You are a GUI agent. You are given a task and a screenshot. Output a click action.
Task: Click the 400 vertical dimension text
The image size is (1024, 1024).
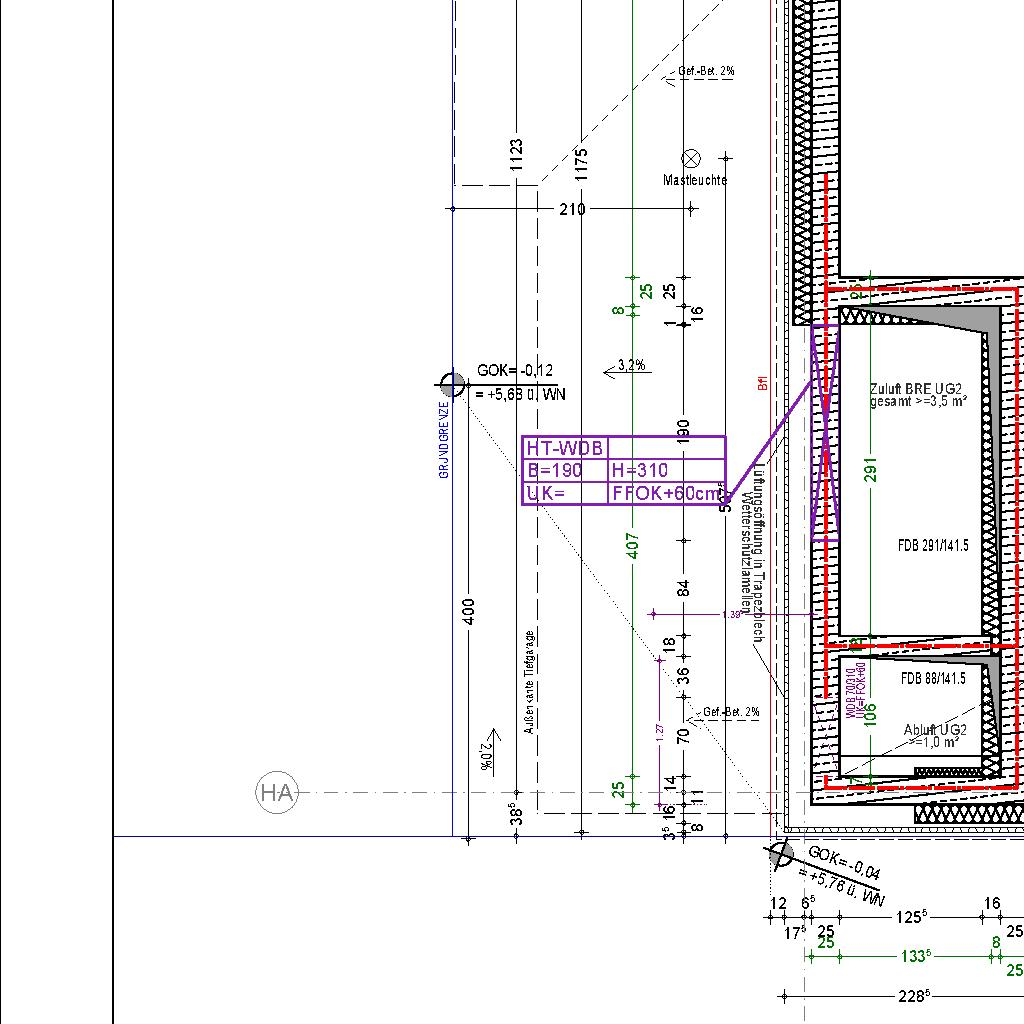pyautogui.click(x=469, y=611)
